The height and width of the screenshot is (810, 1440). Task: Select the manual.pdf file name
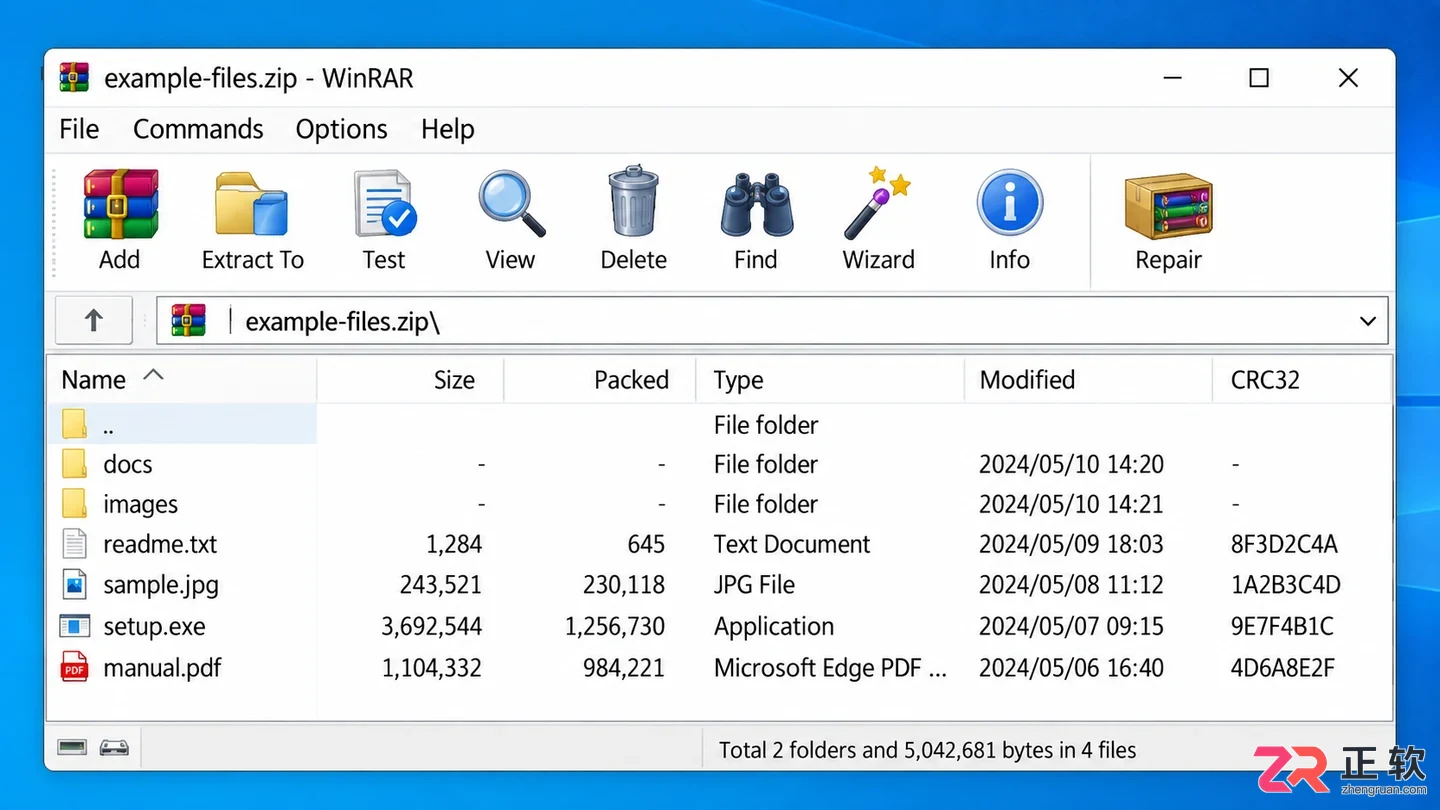(x=162, y=667)
